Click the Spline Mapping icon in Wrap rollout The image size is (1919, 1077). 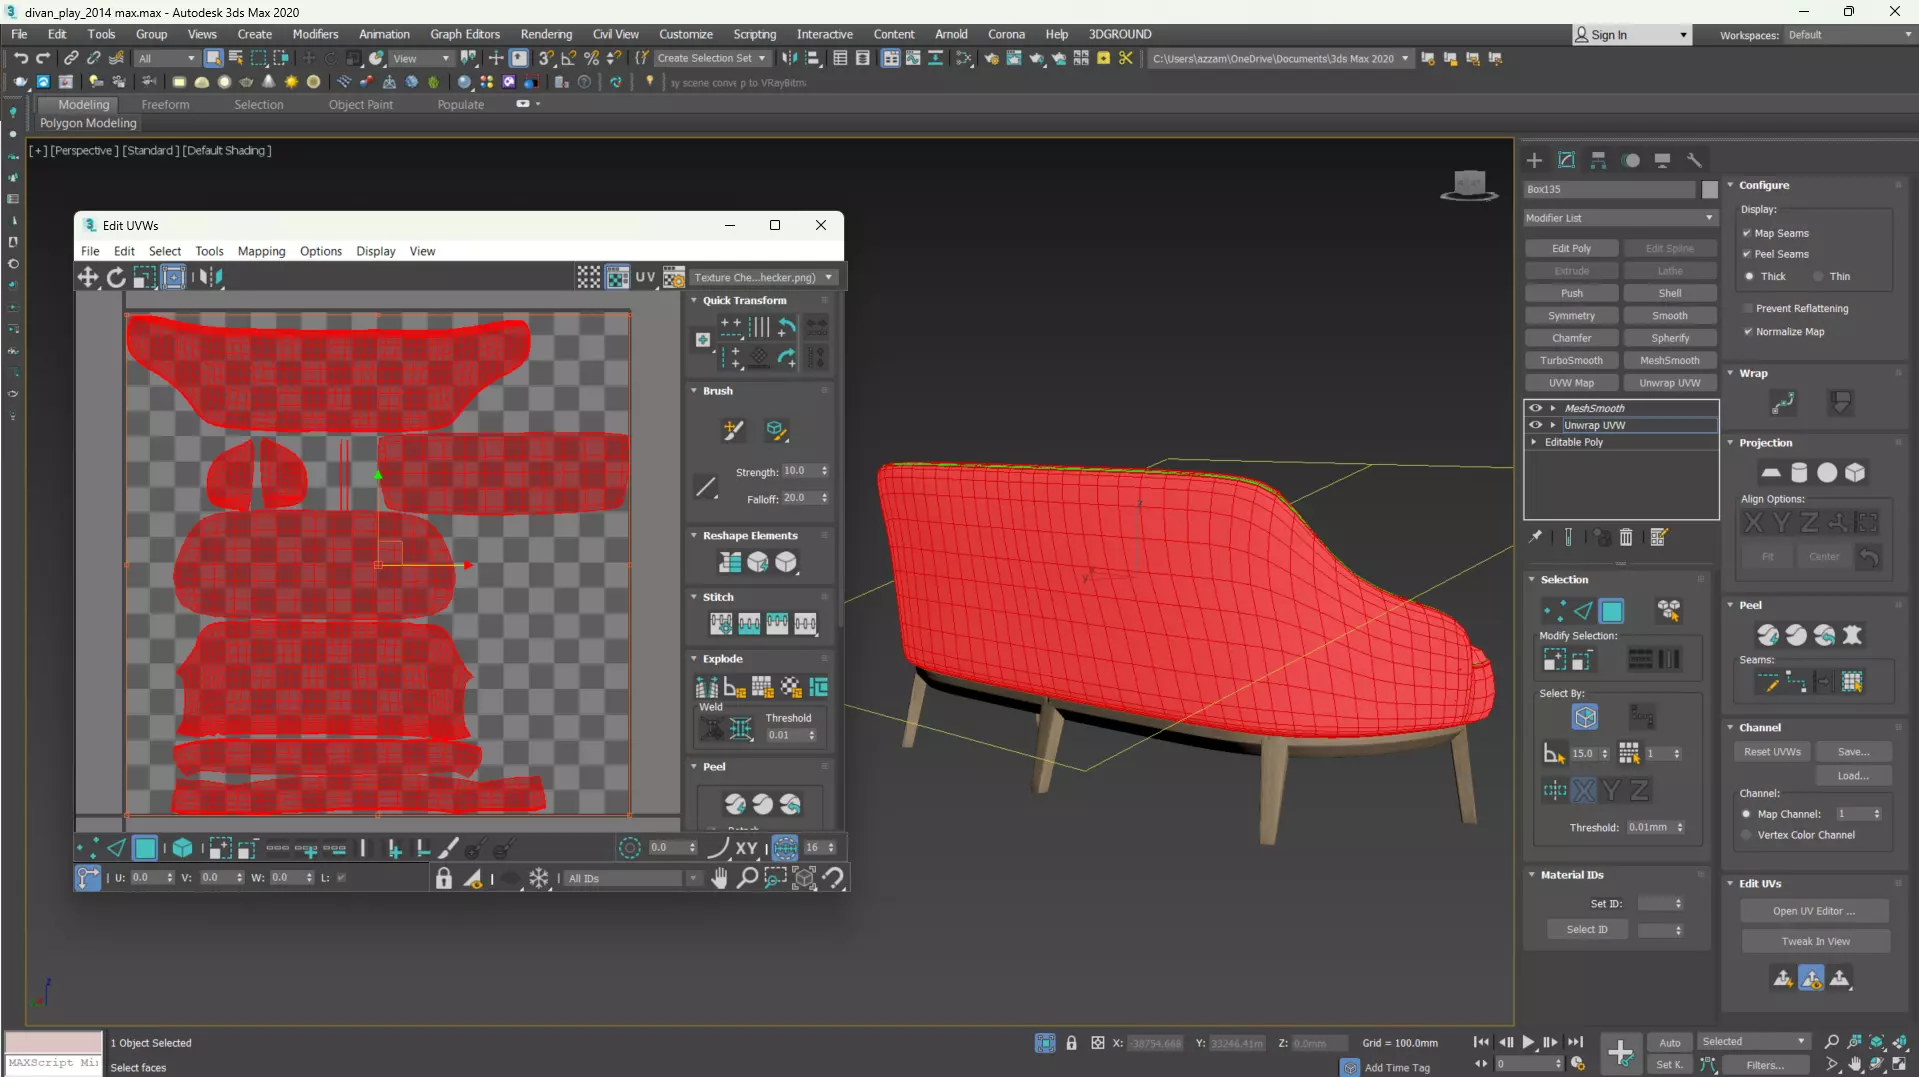pos(1783,402)
